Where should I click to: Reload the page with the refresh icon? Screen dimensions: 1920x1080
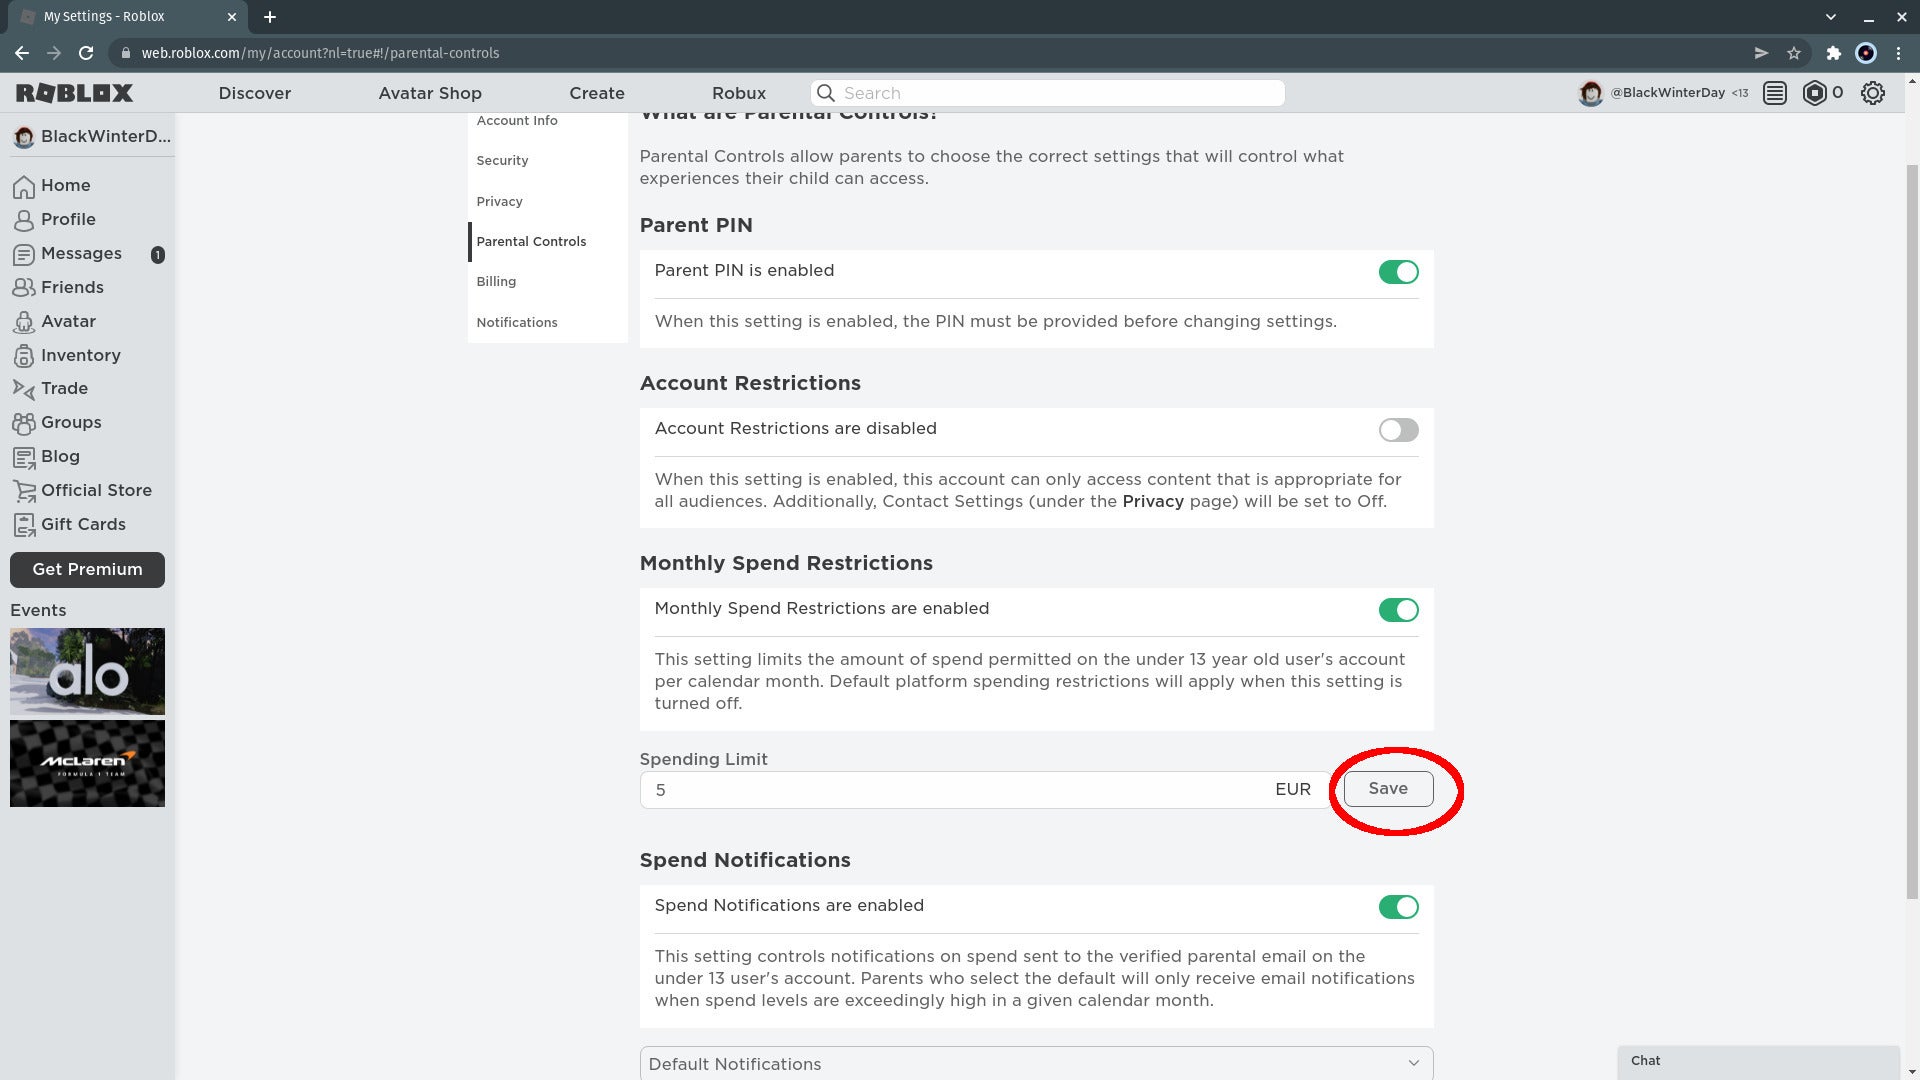[x=86, y=53]
